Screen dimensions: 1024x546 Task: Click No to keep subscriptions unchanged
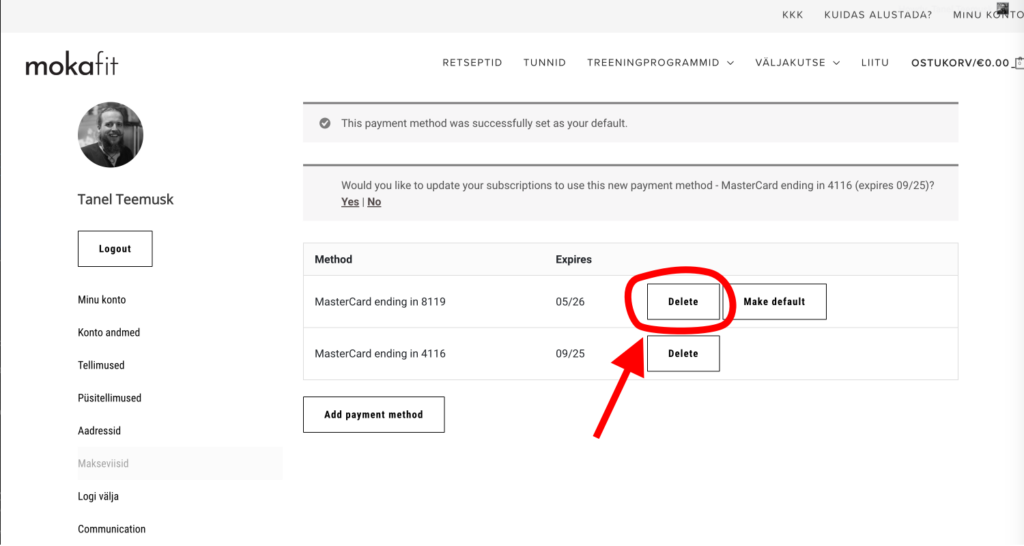click(x=374, y=202)
